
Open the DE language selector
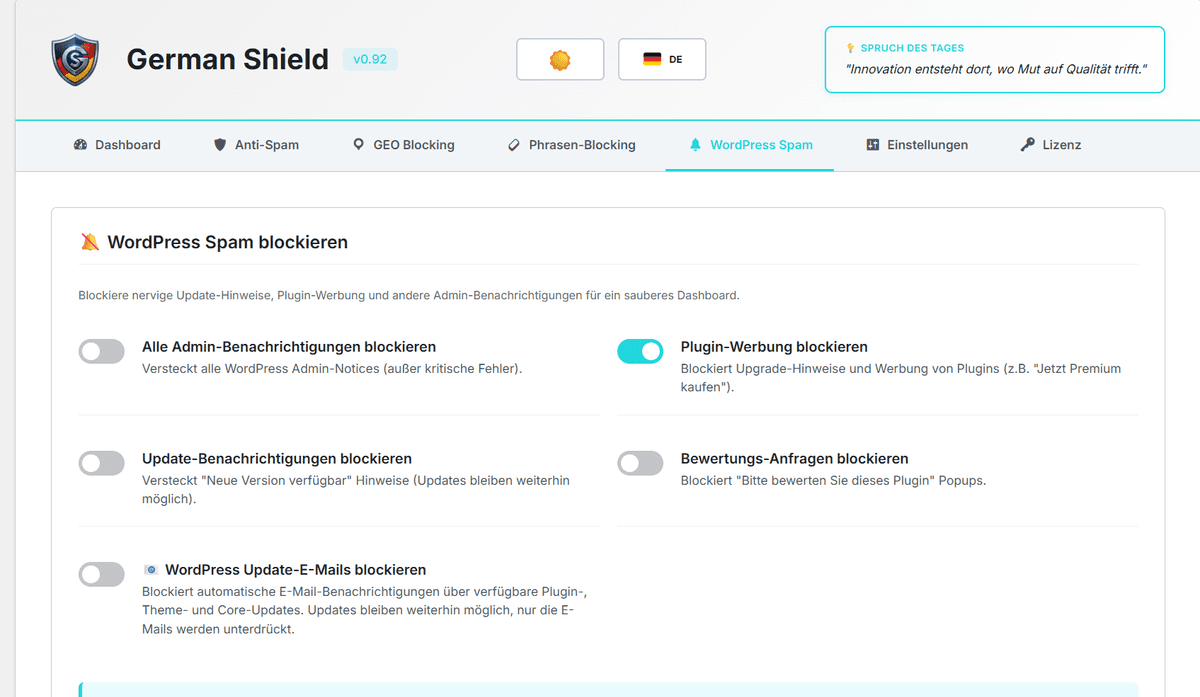[x=662, y=59]
